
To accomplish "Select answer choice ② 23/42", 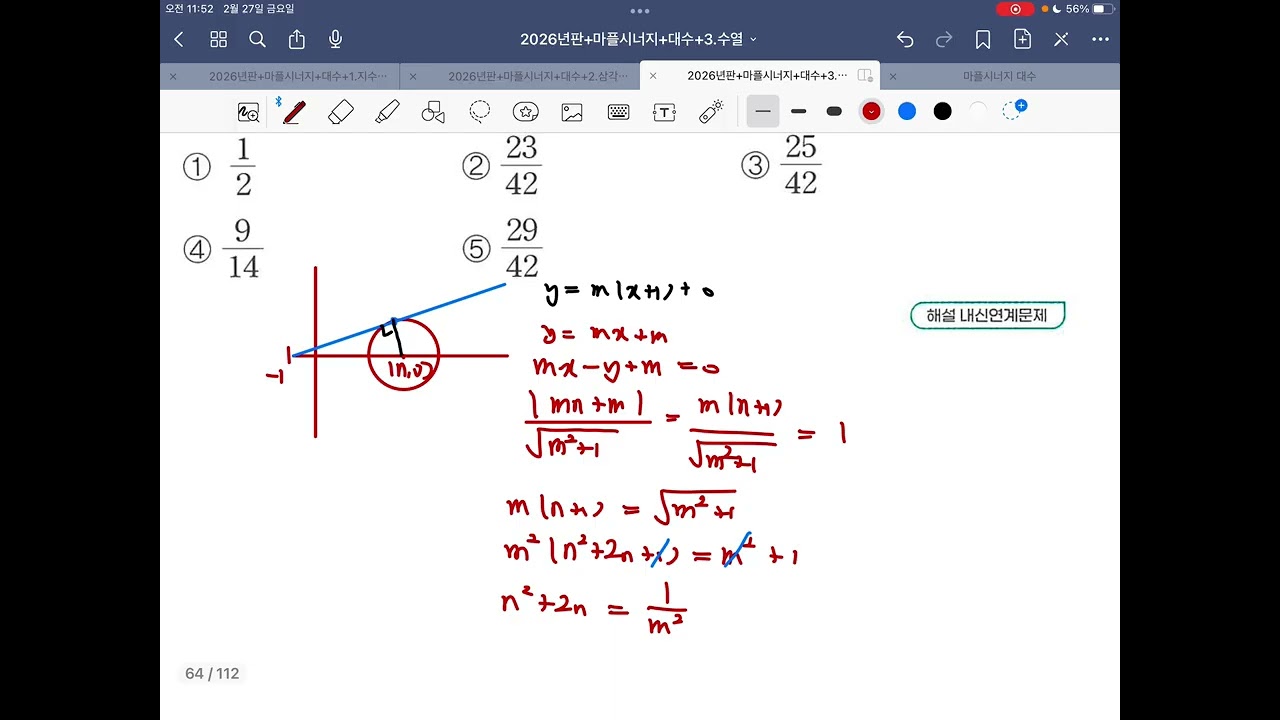I will pyautogui.click(x=502, y=167).
